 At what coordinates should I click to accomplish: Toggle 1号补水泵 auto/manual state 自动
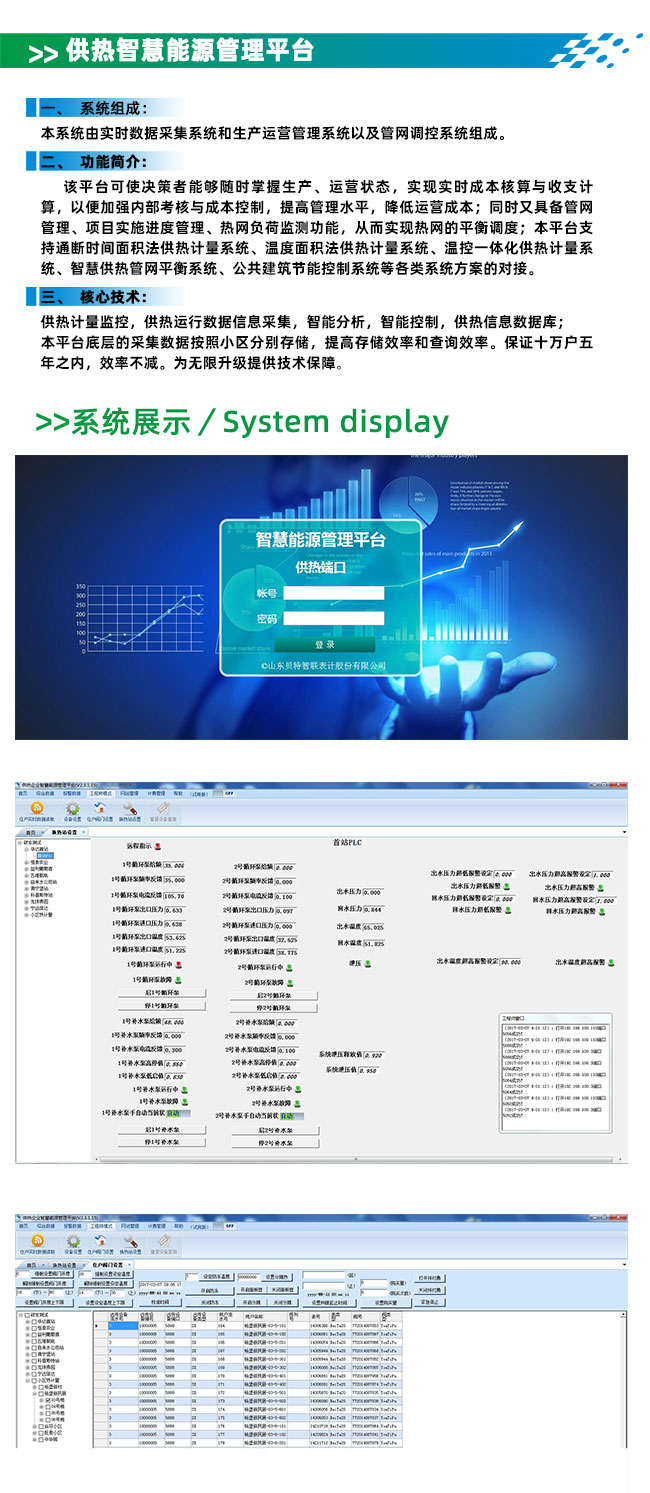pos(173,1112)
